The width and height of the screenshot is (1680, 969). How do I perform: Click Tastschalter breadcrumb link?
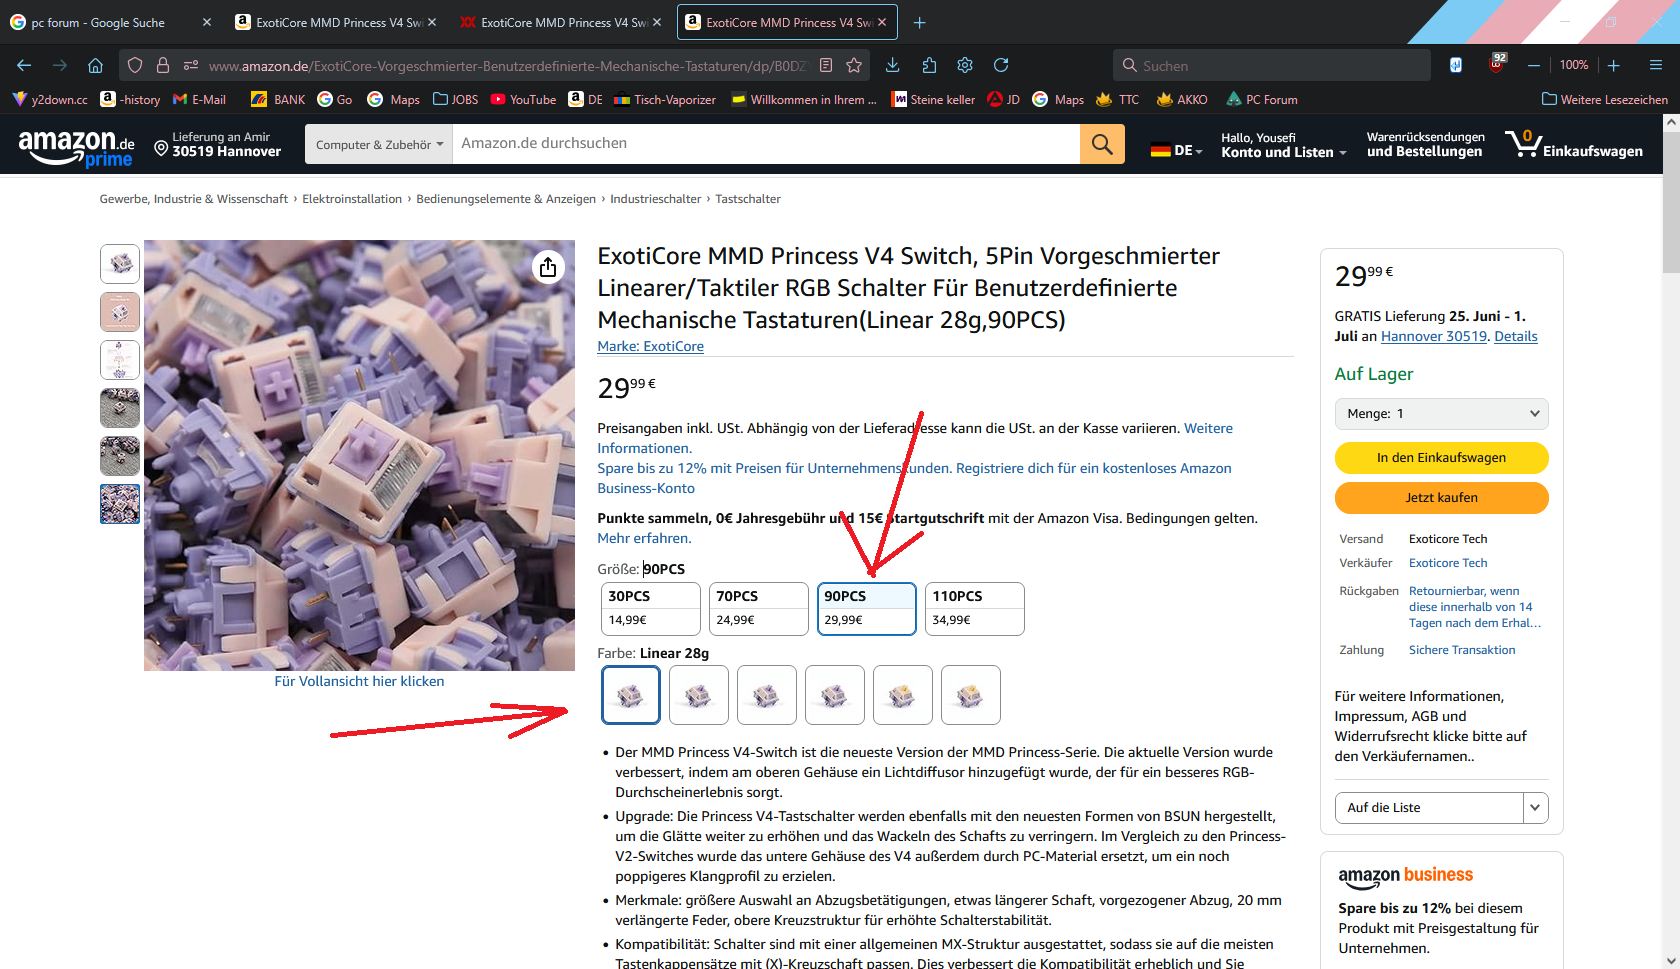748,199
